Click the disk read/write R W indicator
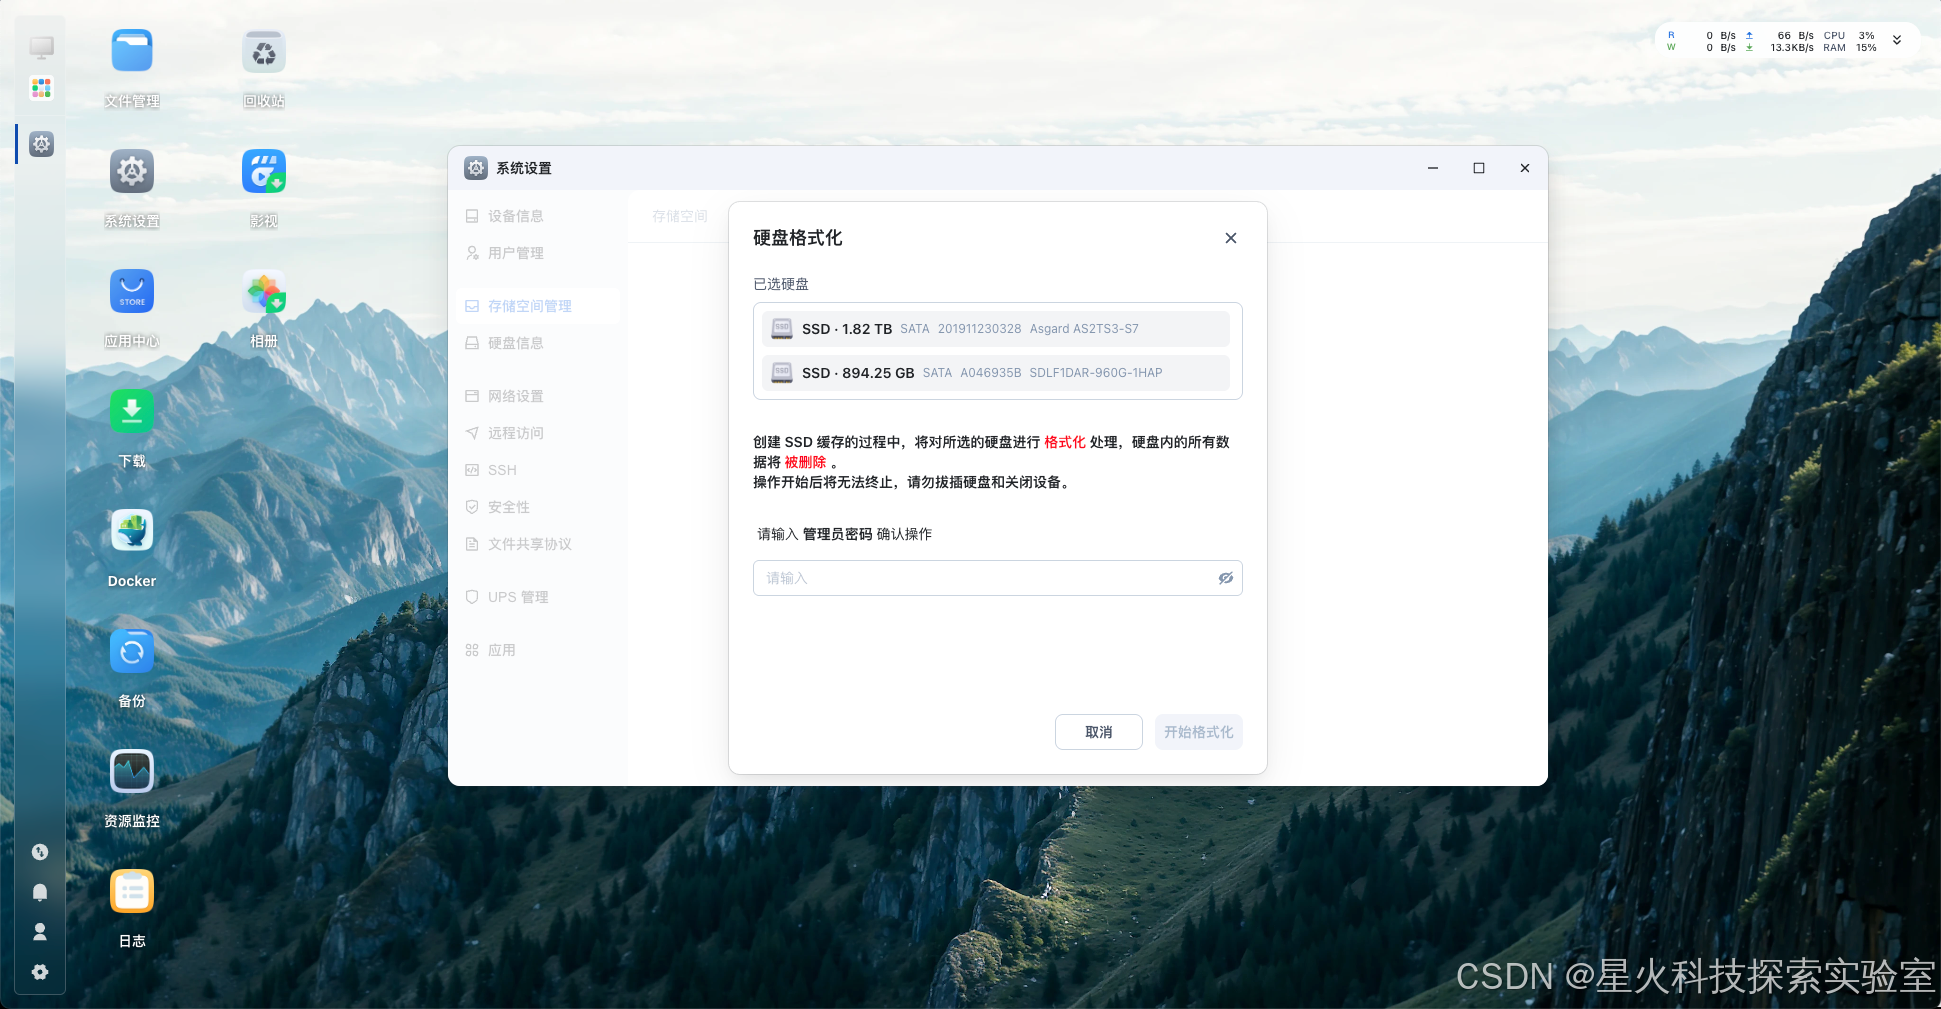Image resolution: width=1941 pixels, height=1009 pixels. pyautogui.click(x=1671, y=41)
